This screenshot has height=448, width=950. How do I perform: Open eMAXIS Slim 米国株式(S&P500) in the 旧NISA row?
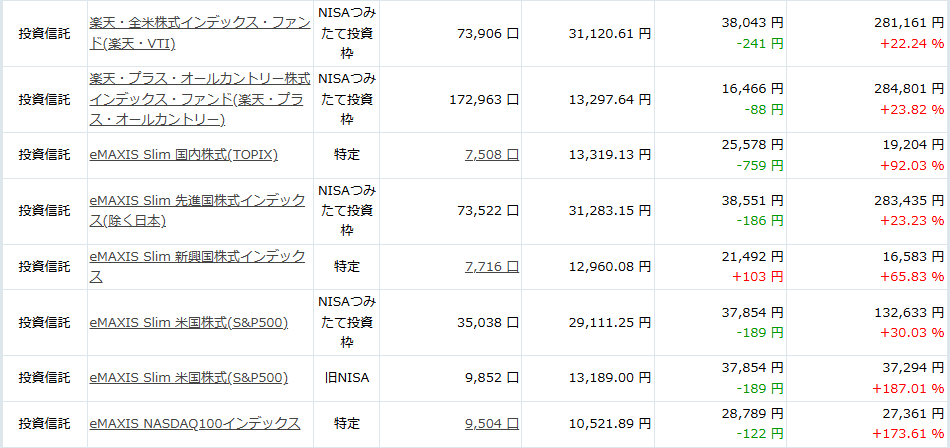[x=188, y=378]
